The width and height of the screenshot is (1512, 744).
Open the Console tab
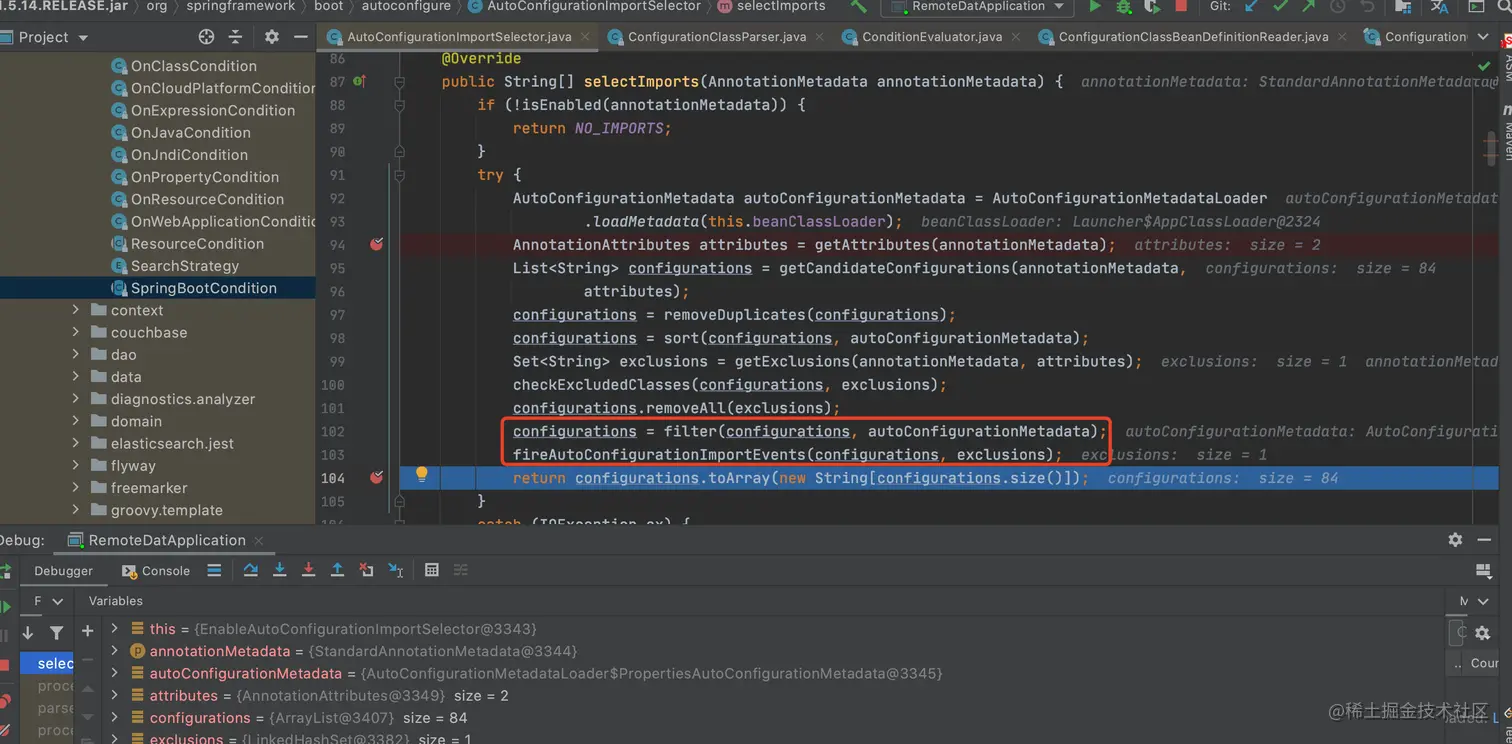pos(156,571)
